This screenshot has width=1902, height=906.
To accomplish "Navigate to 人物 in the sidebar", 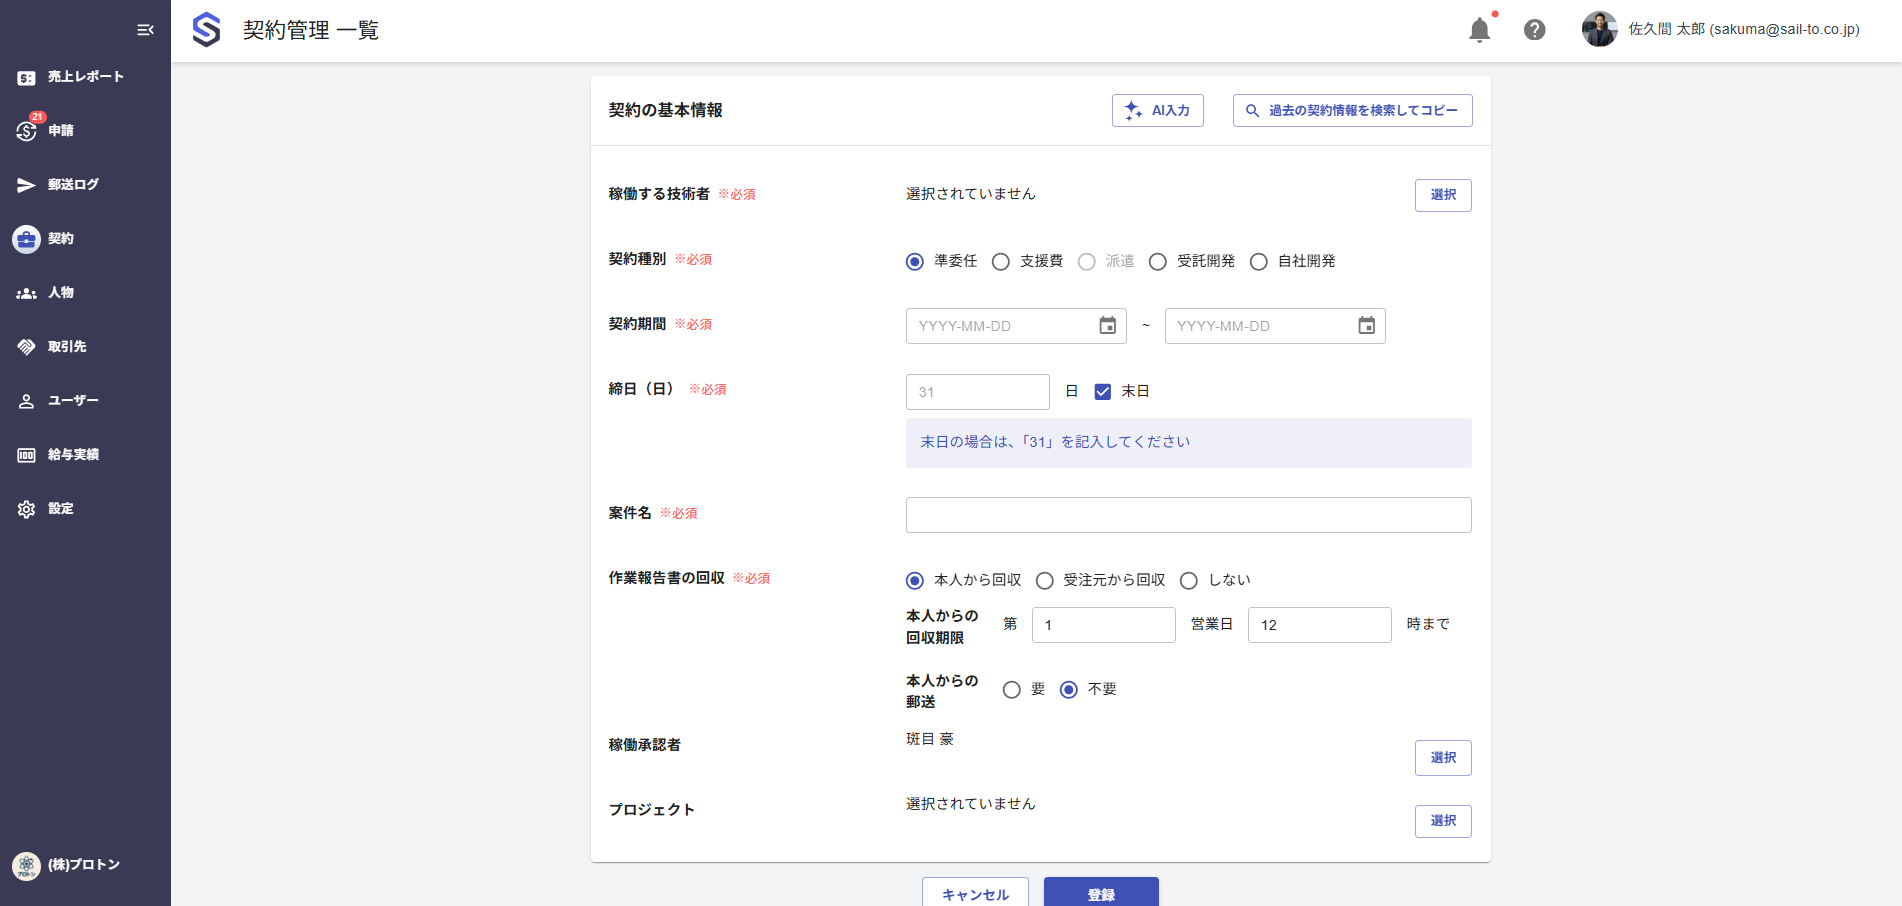I will 60,292.
